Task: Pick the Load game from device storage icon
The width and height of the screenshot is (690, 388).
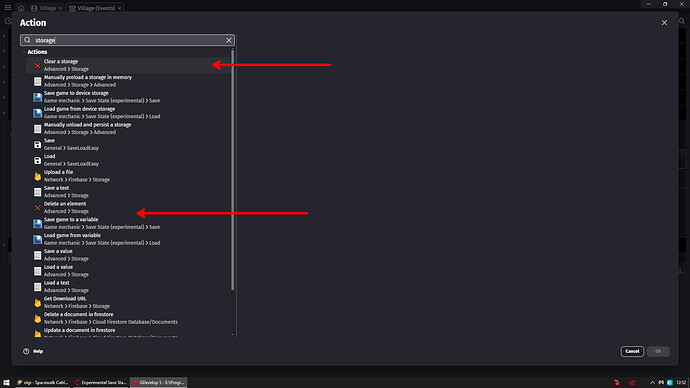Action: pyautogui.click(x=37, y=113)
